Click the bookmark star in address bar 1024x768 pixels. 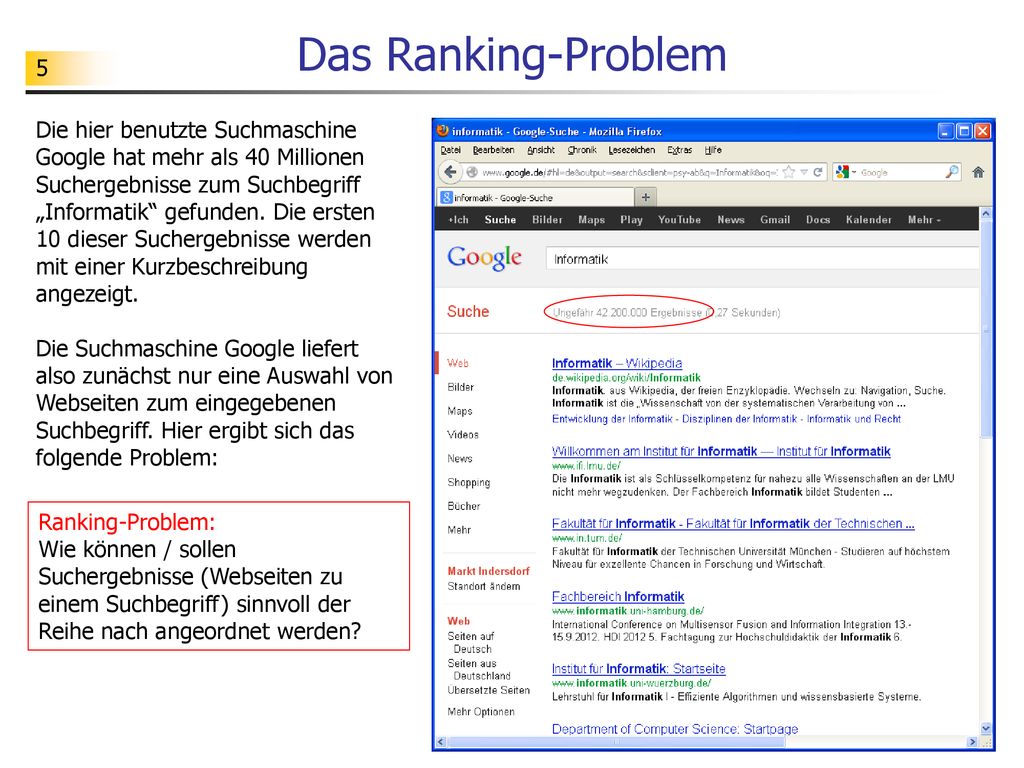tap(789, 172)
